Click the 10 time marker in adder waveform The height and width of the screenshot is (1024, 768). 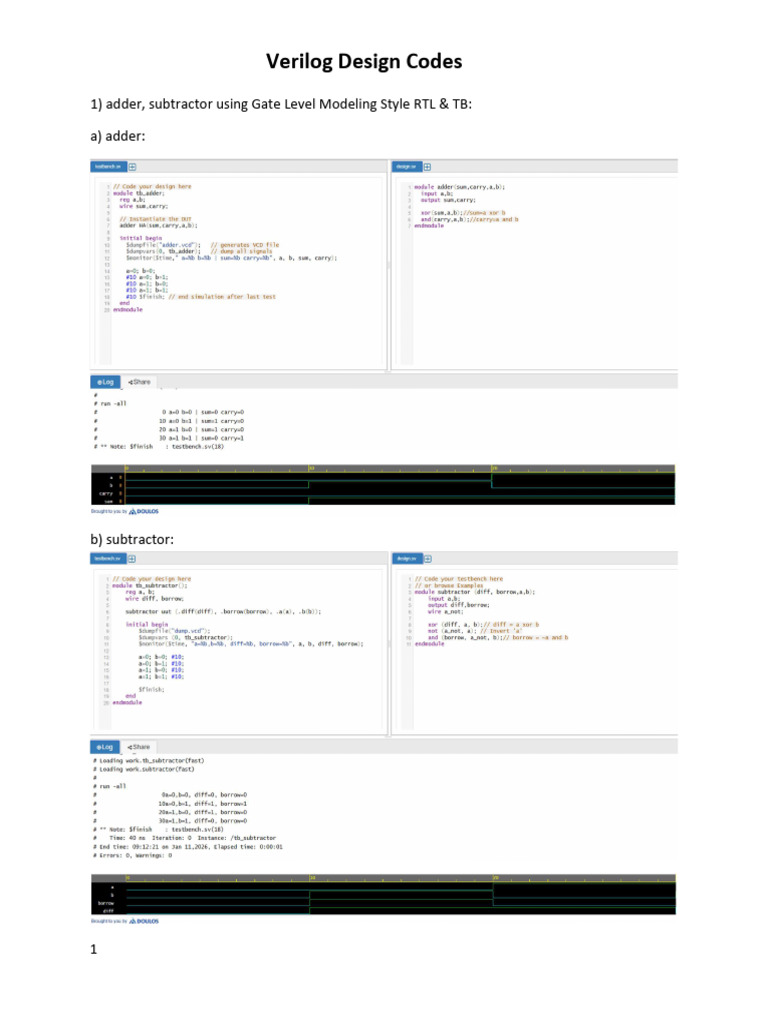pos(312,468)
